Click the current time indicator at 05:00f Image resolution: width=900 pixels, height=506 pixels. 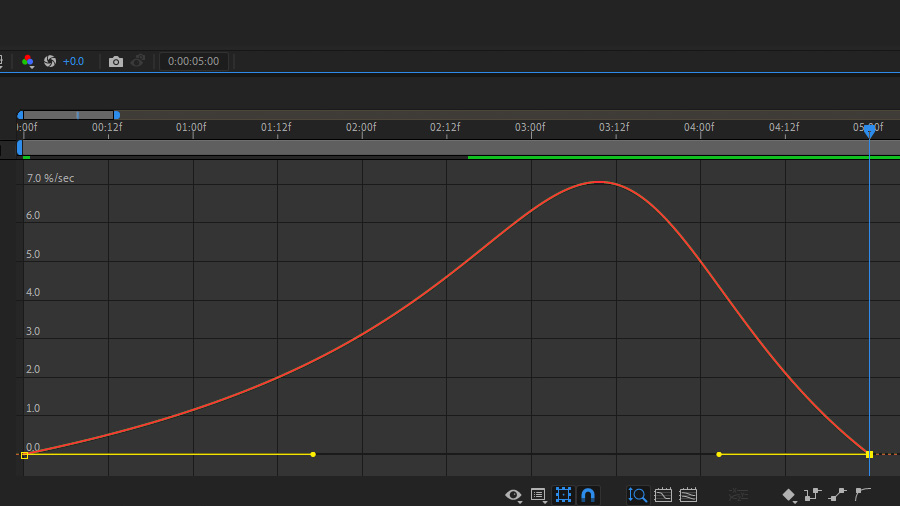click(x=870, y=131)
